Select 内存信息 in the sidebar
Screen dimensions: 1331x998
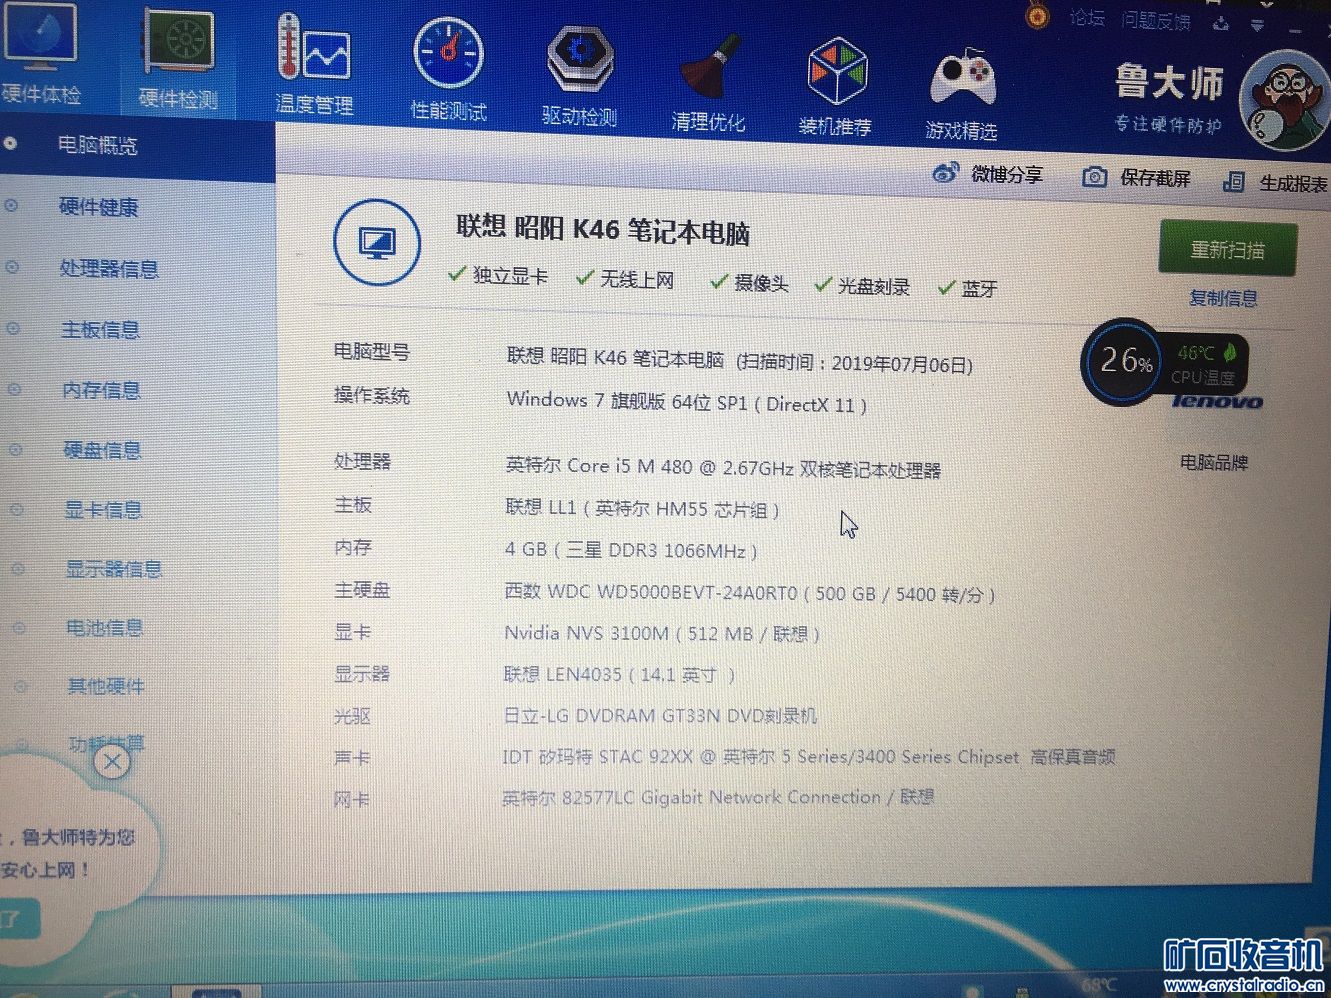point(101,390)
